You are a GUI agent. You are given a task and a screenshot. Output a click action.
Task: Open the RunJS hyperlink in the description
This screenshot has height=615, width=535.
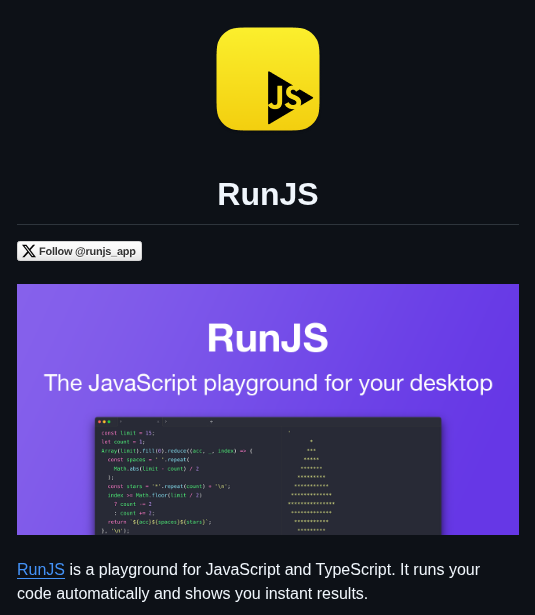pos(41,570)
